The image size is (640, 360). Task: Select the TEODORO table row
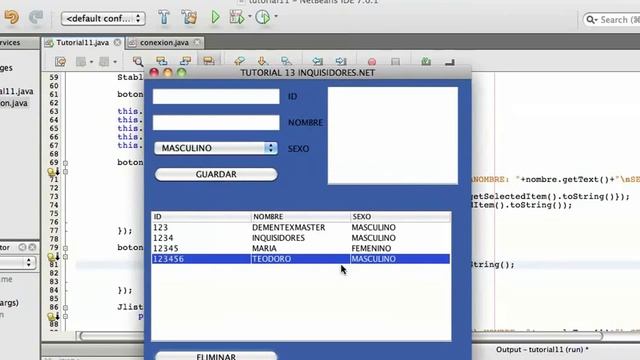tap(301, 259)
